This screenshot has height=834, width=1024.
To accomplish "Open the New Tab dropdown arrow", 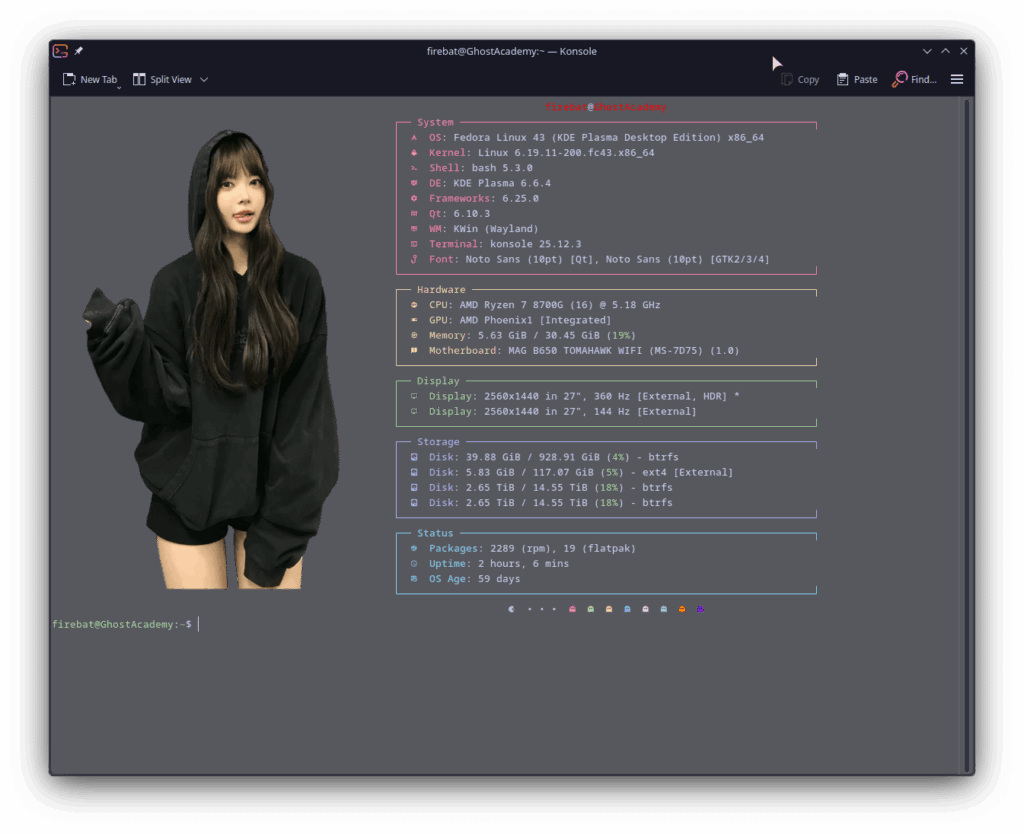I will coord(119,87).
